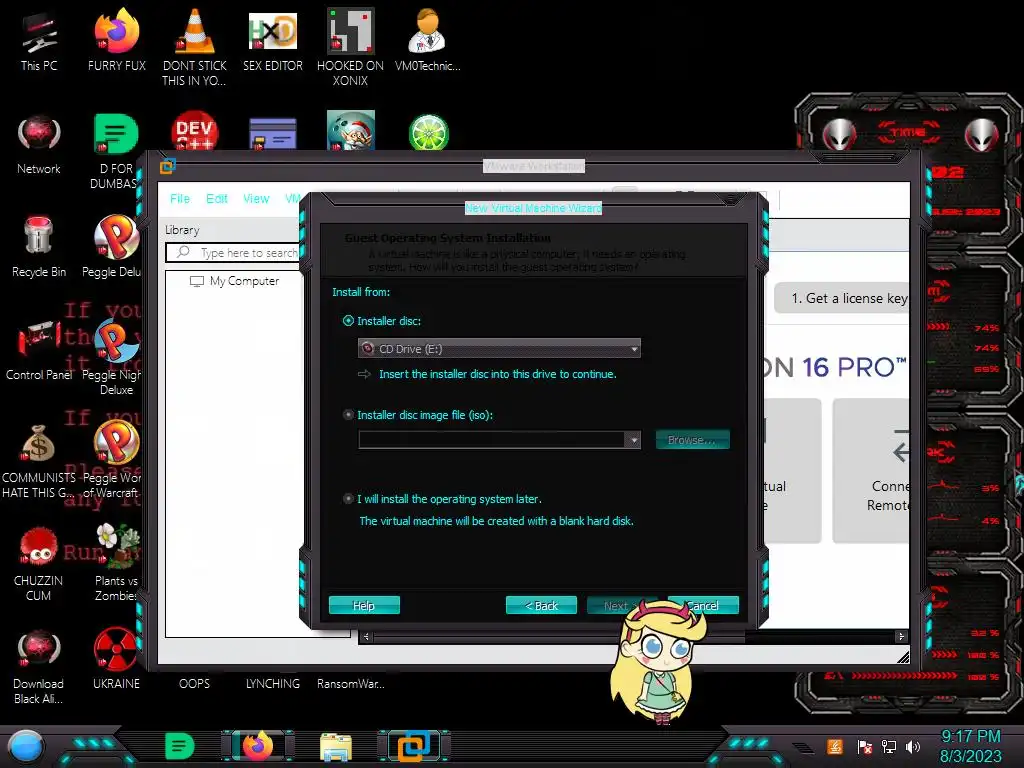Click the Get a license key button

[842, 298]
